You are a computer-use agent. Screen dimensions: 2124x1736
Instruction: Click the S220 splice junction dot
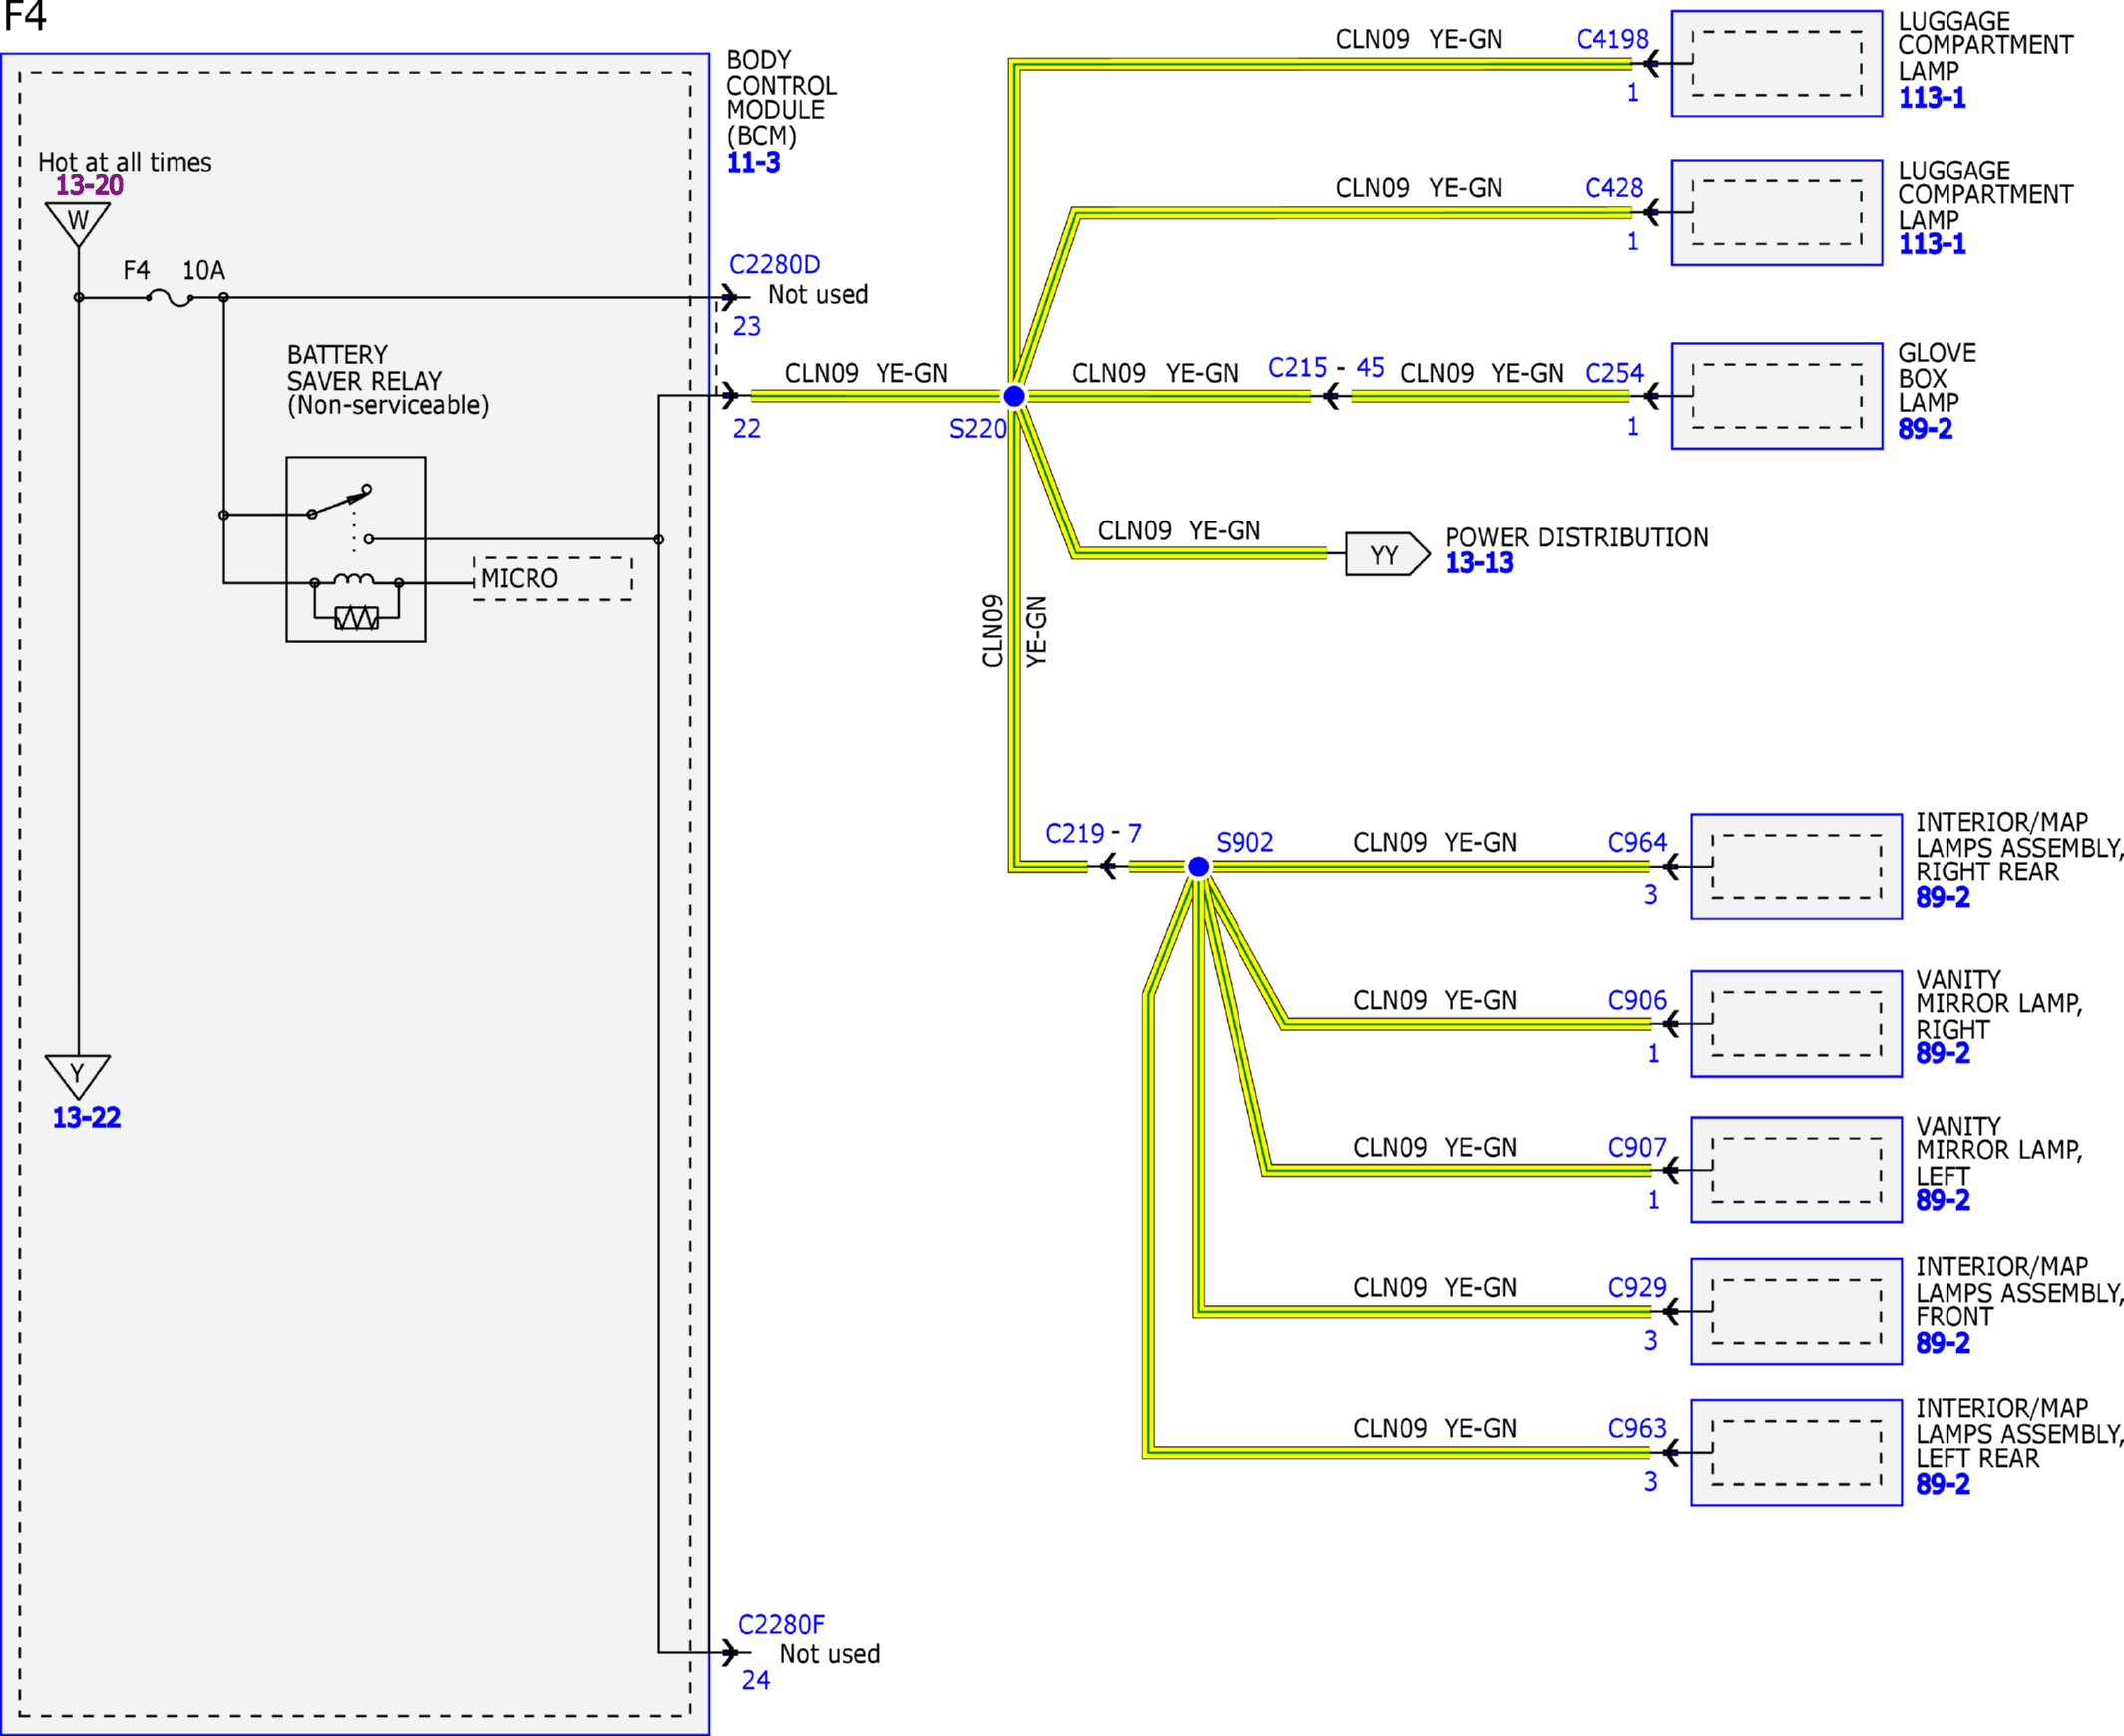(x=1014, y=397)
